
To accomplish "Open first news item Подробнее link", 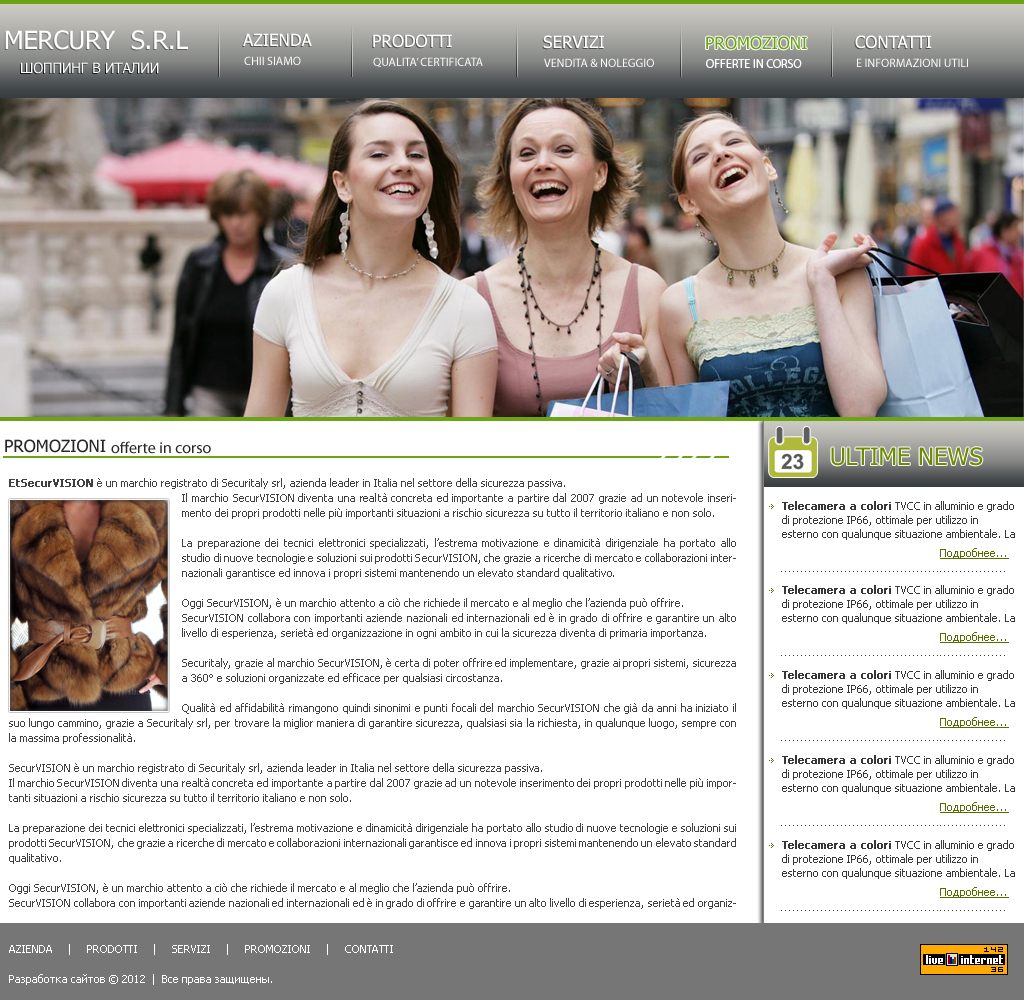I will pyautogui.click(x=973, y=553).
